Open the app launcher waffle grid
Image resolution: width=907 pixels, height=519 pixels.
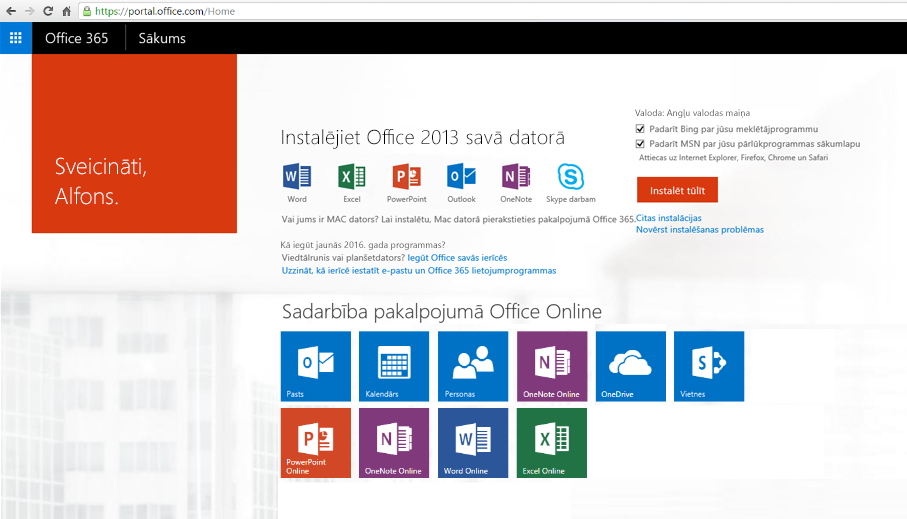click(16, 38)
